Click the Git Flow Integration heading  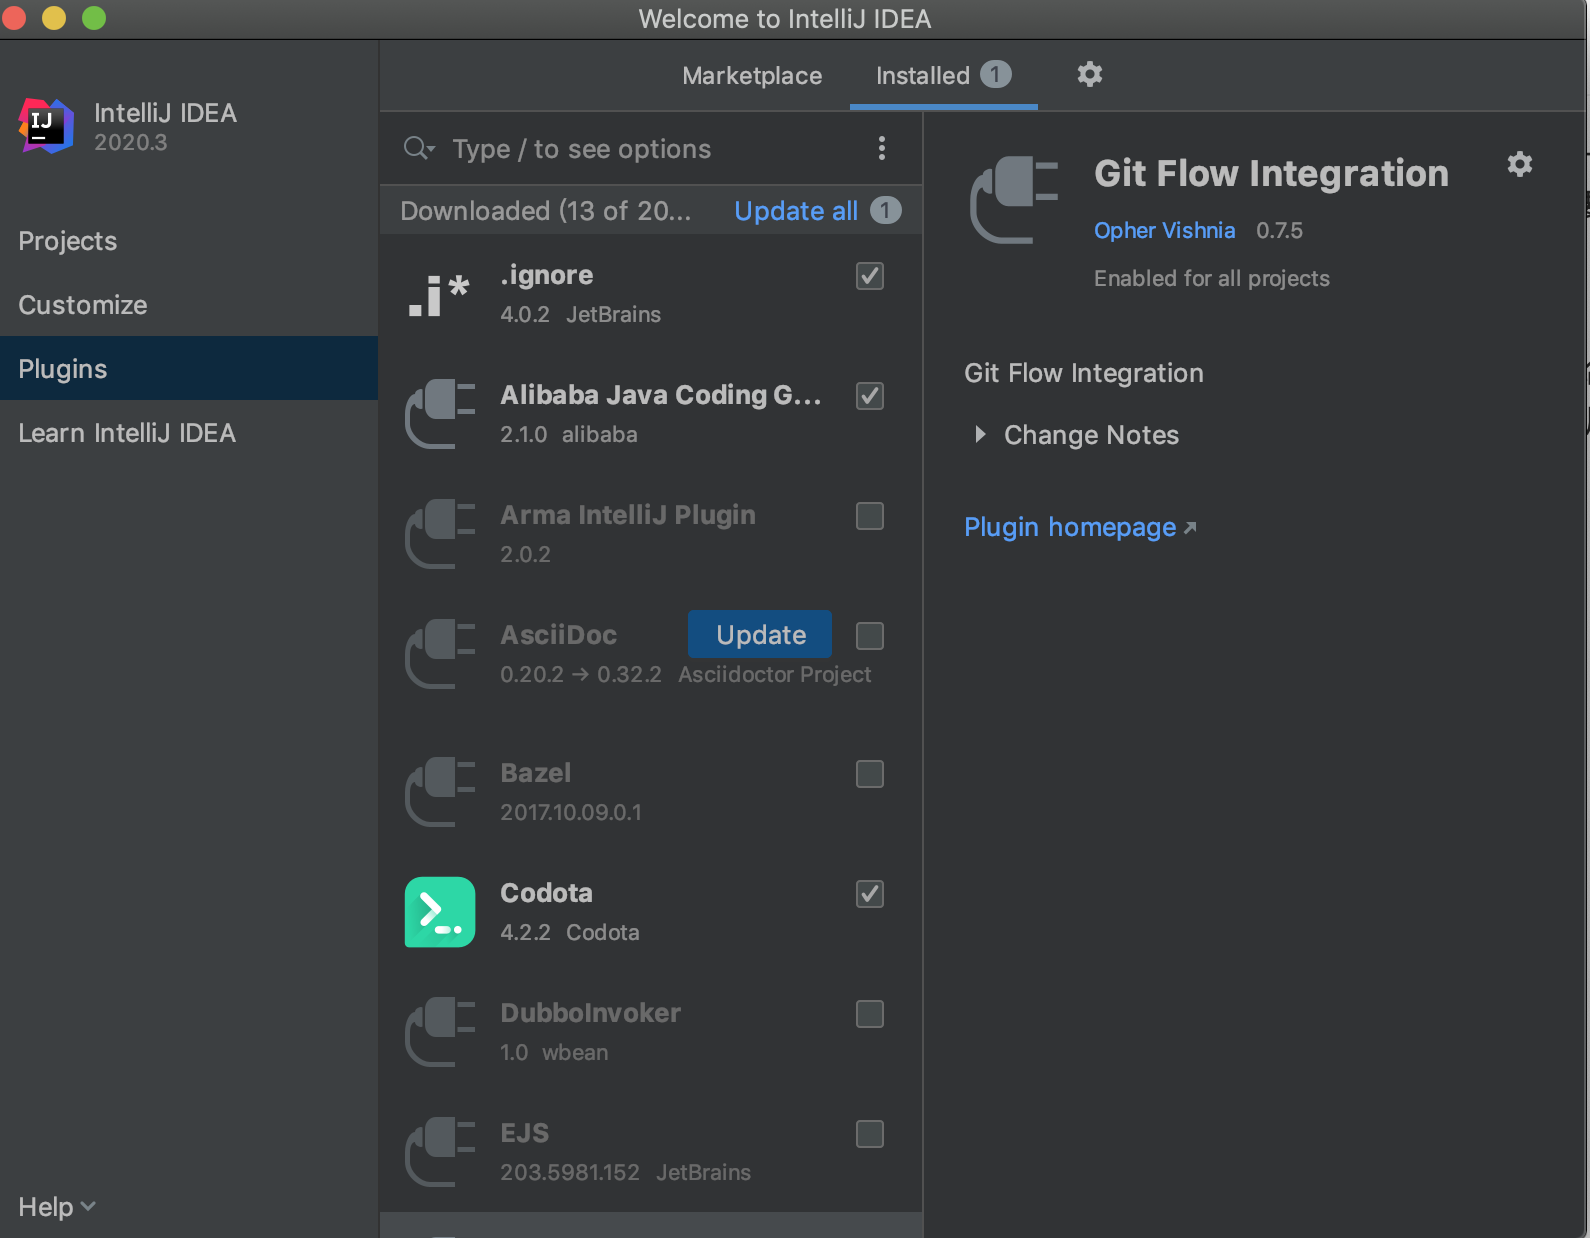(1271, 173)
